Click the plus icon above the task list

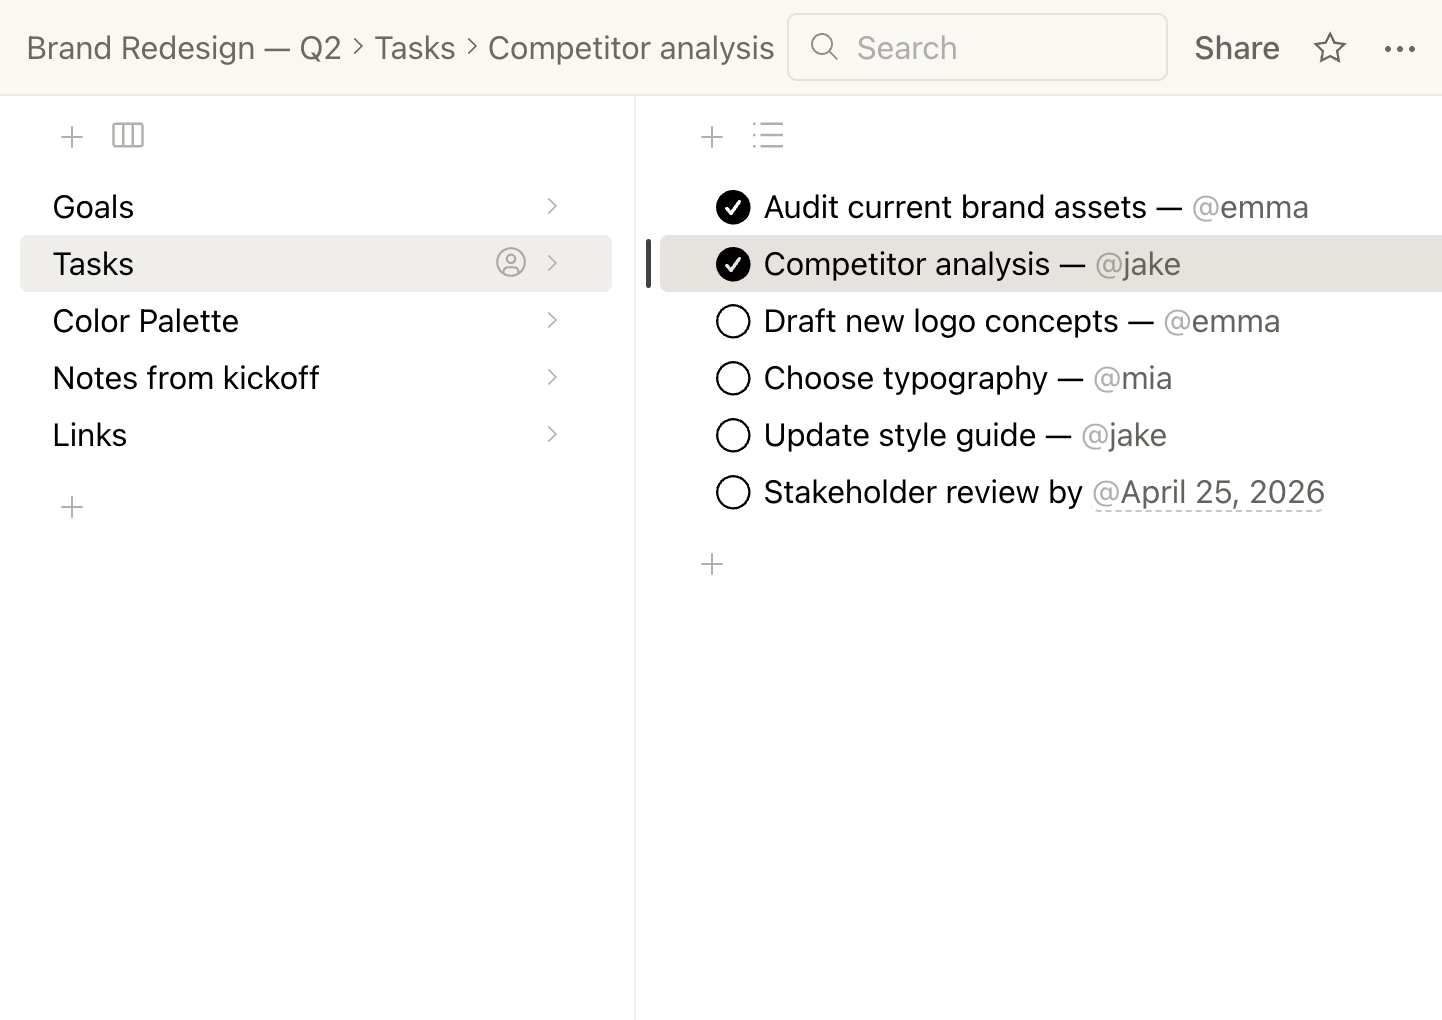click(x=712, y=137)
